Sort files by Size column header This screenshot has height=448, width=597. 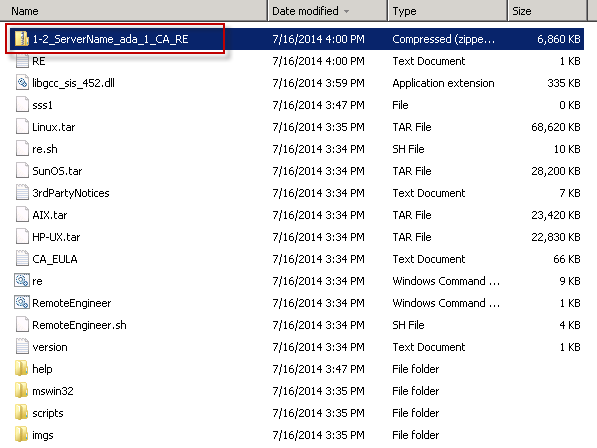pyautogui.click(x=547, y=11)
